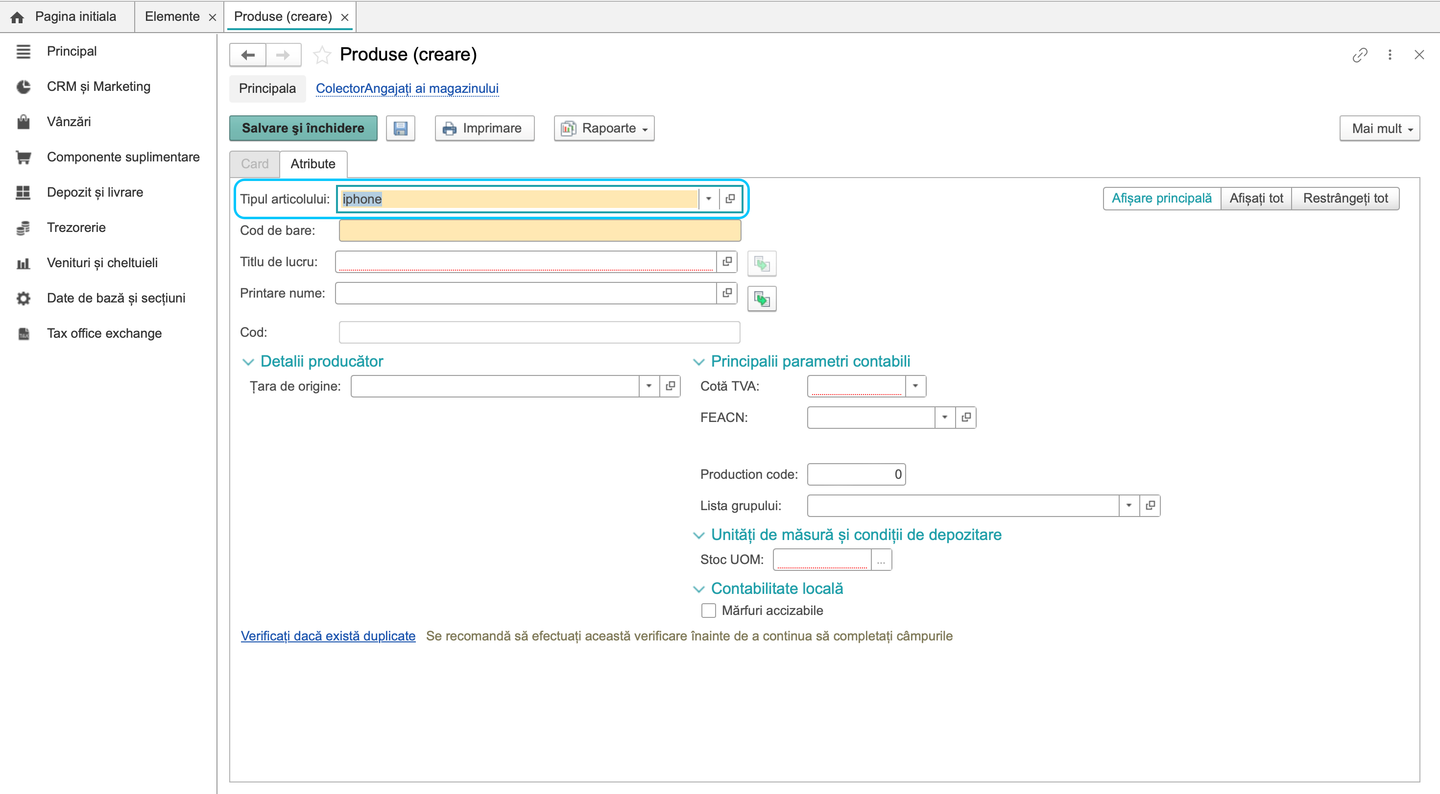Click the Restrângeți tot button

pyautogui.click(x=1346, y=198)
